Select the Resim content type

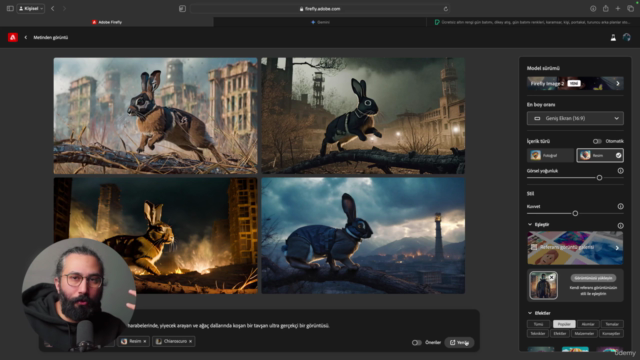point(600,155)
